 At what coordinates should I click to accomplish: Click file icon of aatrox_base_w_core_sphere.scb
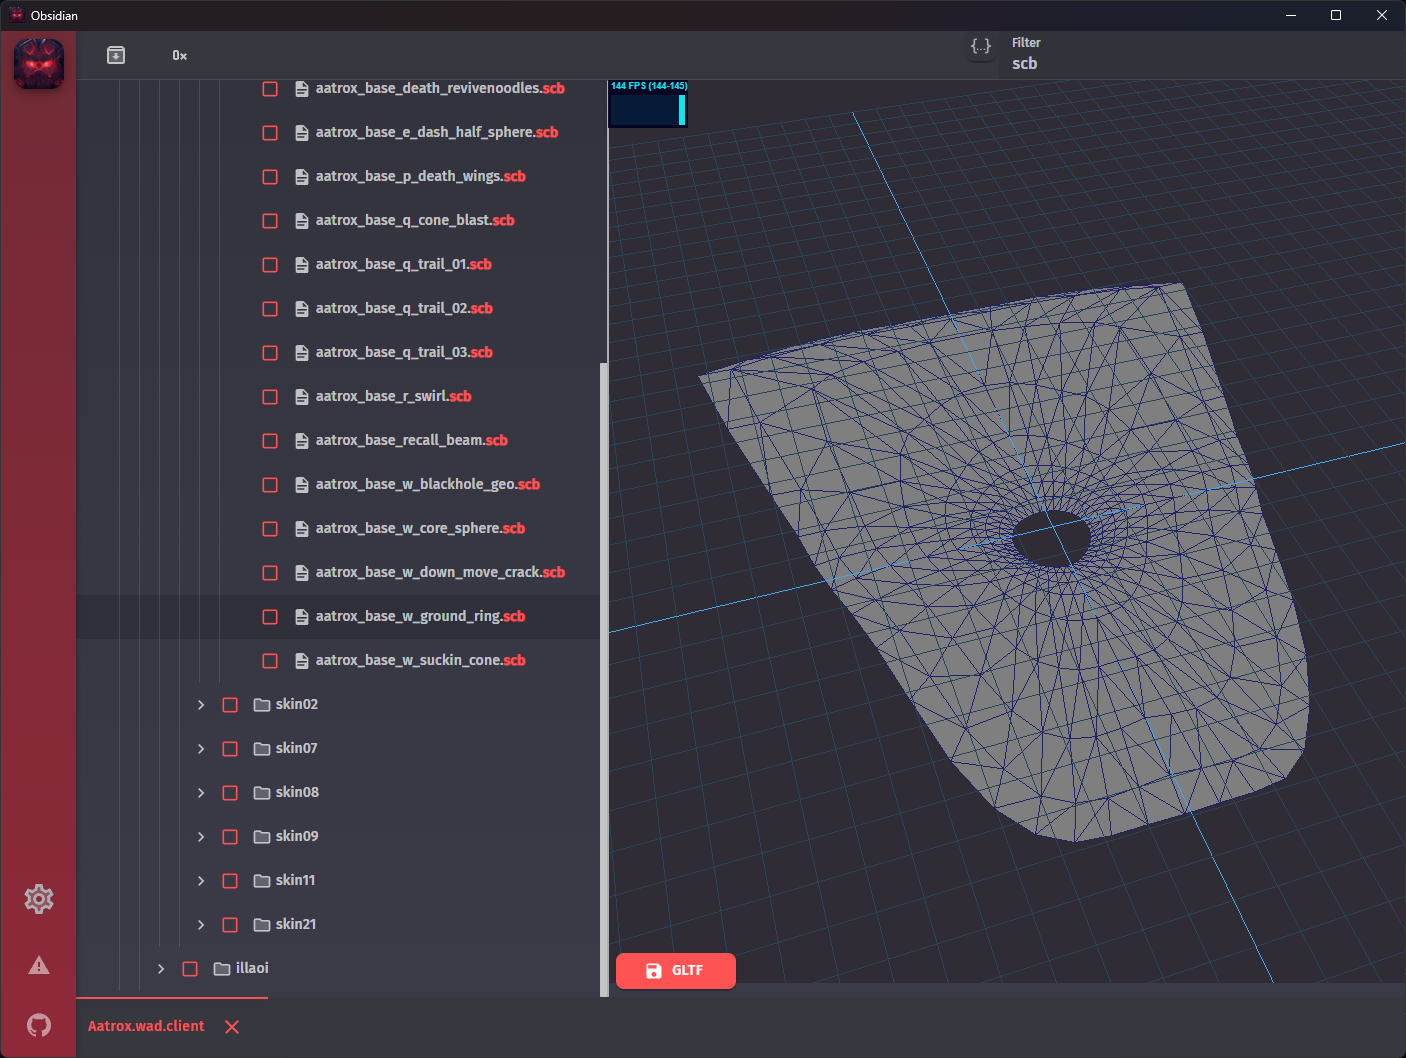(x=302, y=529)
